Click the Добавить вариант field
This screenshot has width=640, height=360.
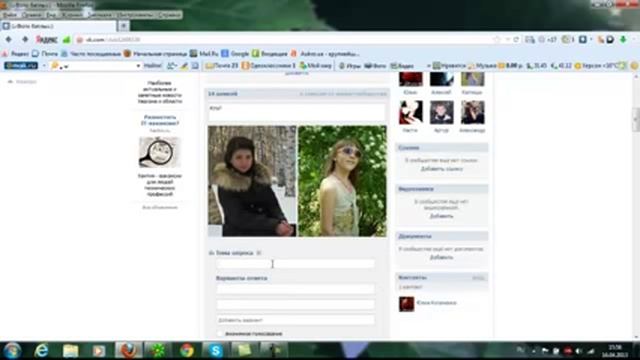pos(295,320)
